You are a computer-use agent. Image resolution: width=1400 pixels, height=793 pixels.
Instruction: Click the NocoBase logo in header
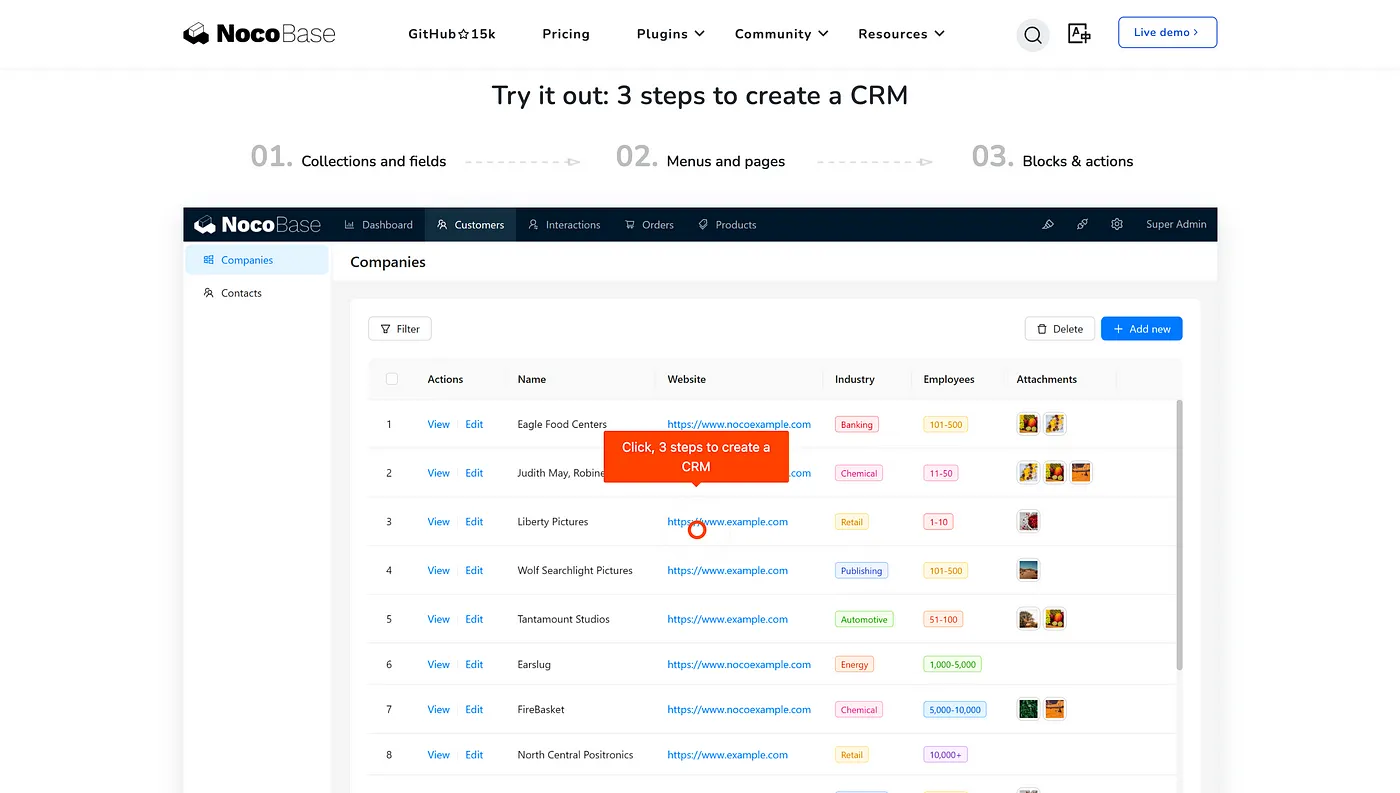(259, 34)
